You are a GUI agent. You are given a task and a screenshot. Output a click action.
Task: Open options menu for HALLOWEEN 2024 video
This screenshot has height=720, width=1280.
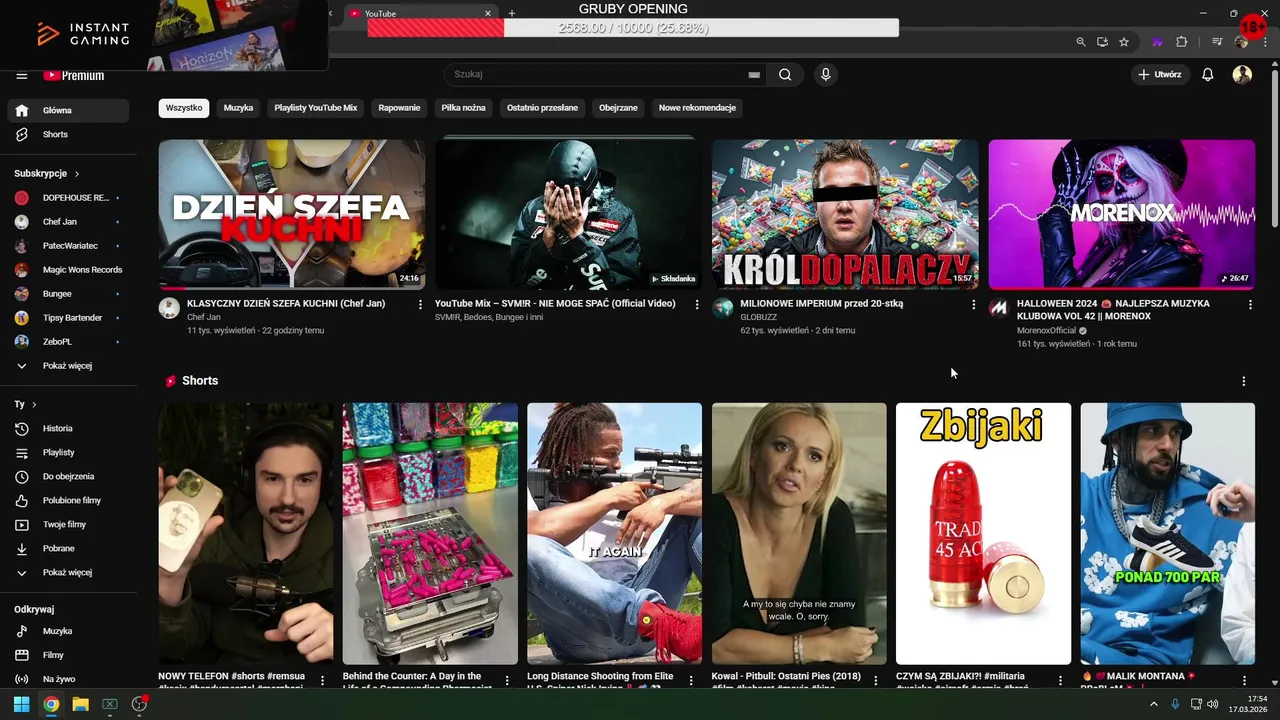[x=1250, y=304]
